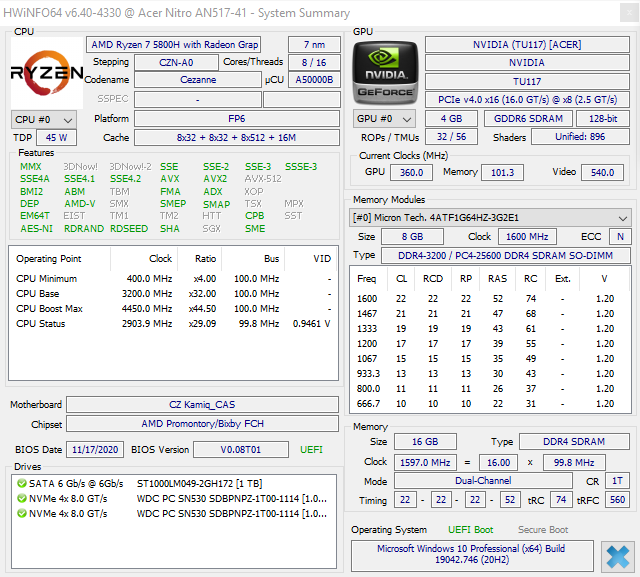This screenshot has width=640, height=577.
Task: Click the DDR4 SDRAM memory type field
Action: 574,442
